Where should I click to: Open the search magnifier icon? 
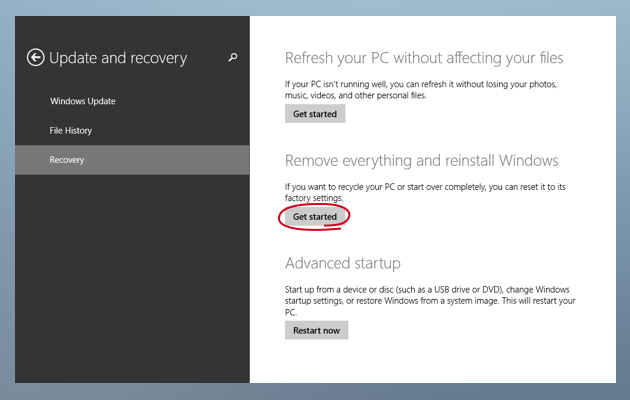(233, 57)
